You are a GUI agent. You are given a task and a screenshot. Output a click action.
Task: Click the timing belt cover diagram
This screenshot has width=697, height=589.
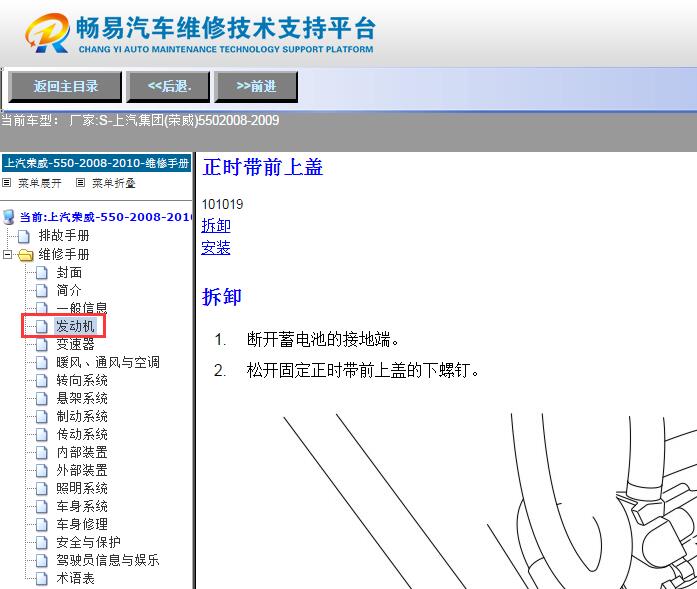[489, 501]
